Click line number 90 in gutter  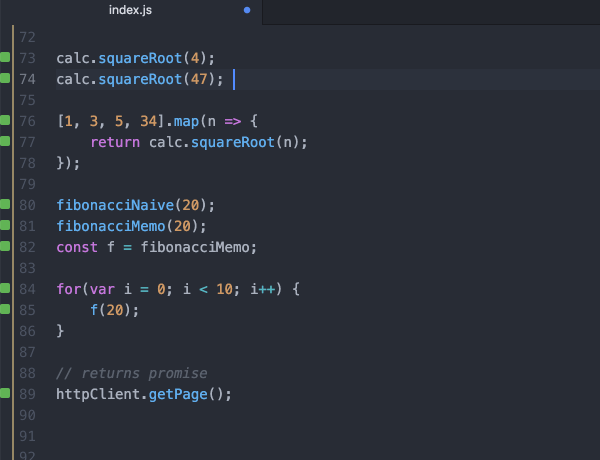click(x=28, y=415)
